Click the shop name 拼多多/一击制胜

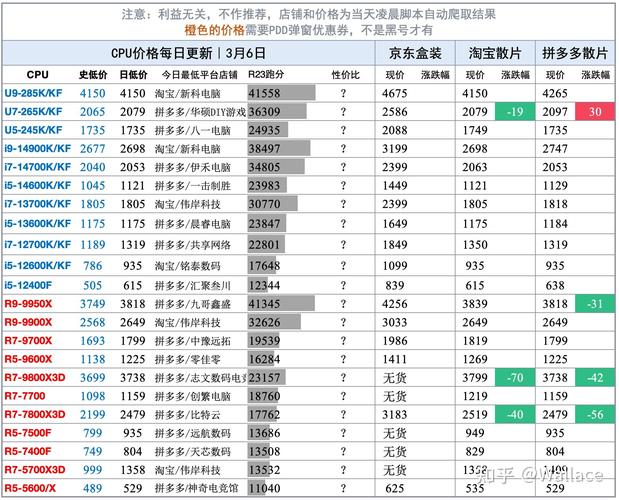click(x=193, y=185)
